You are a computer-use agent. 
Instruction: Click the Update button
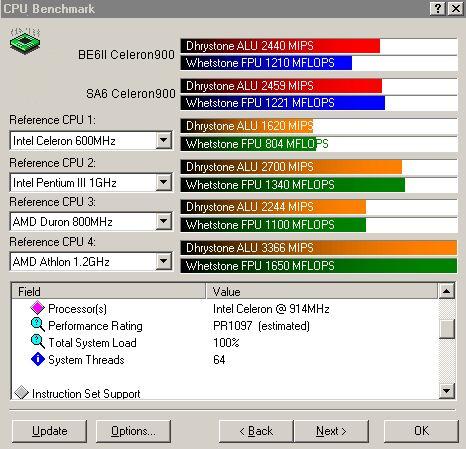tap(49, 431)
